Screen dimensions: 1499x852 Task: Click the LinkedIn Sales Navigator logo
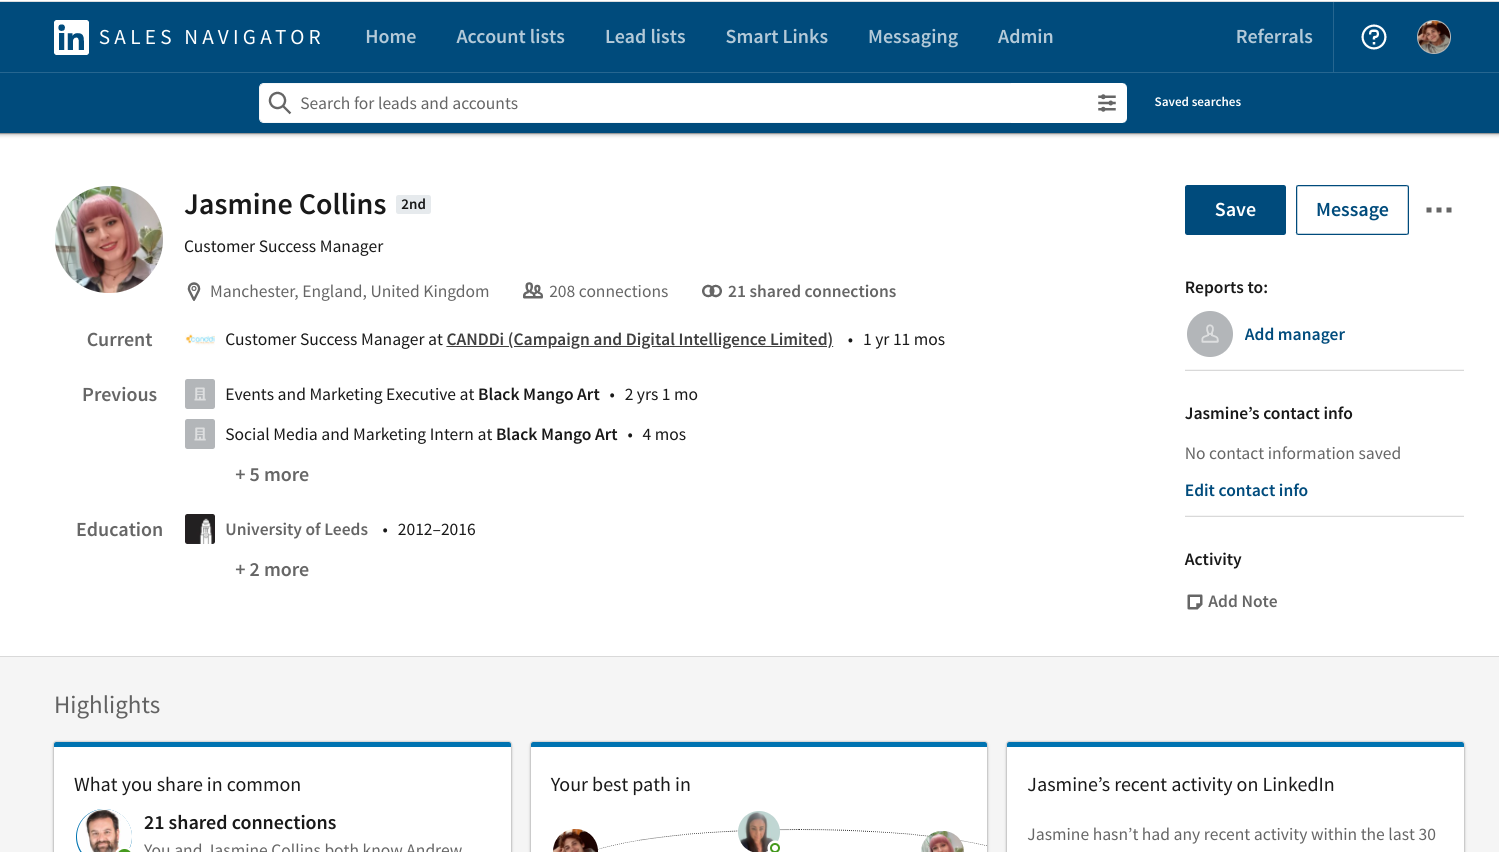(188, 37)
